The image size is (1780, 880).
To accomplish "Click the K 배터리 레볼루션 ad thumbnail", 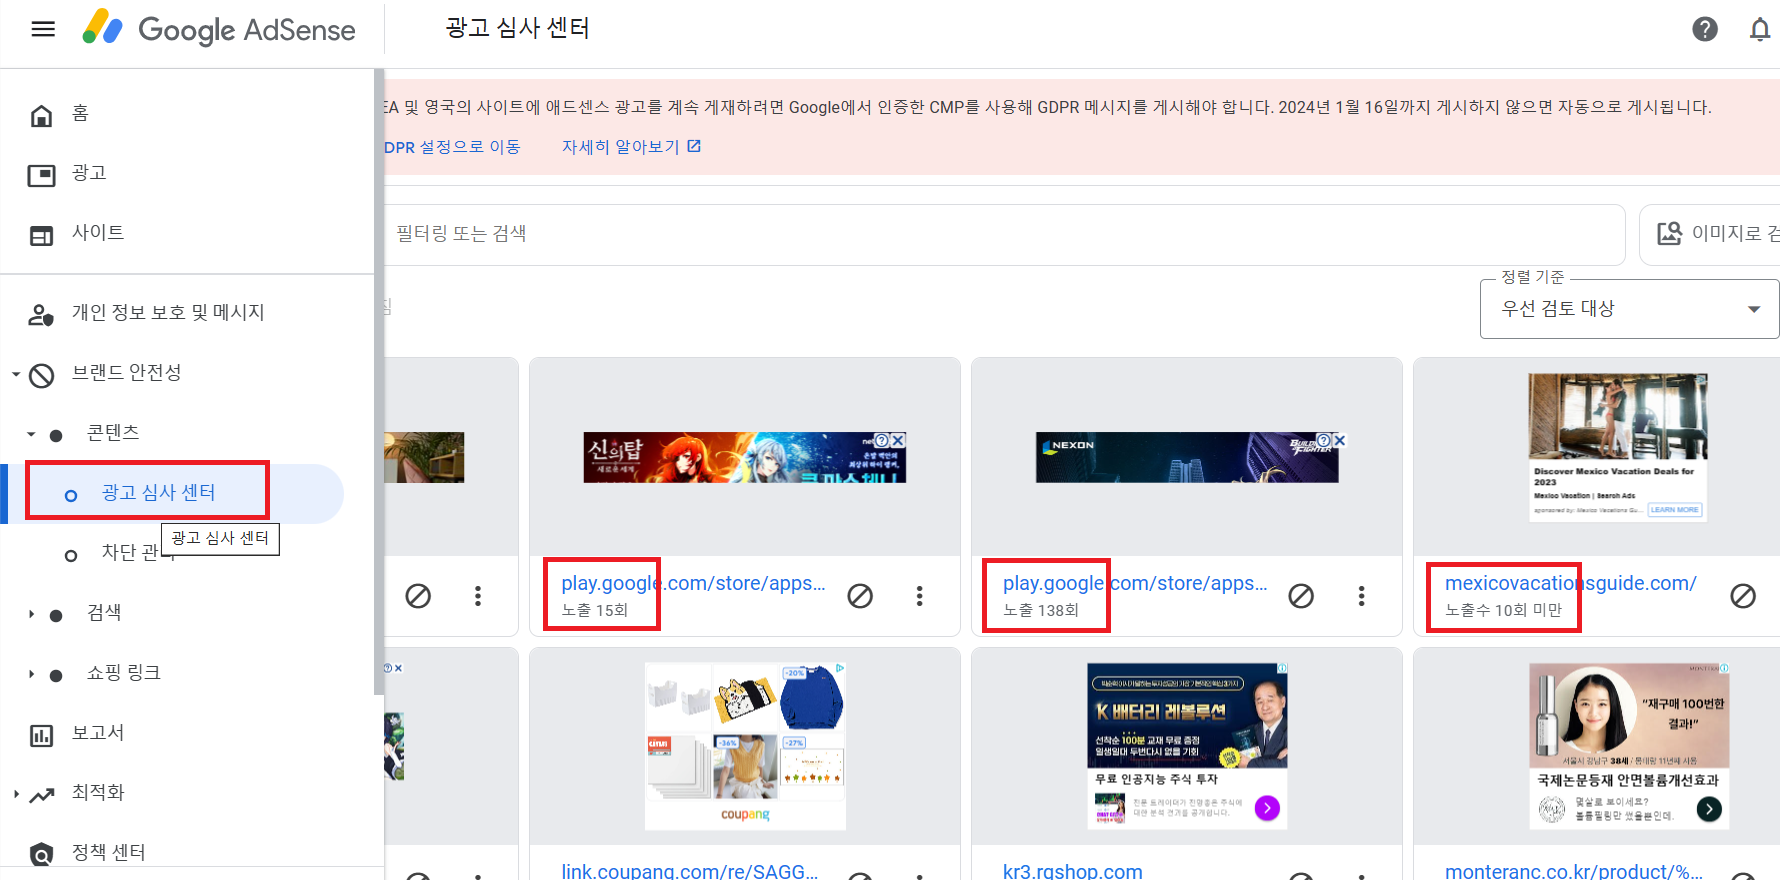I will click(1187, 746).
